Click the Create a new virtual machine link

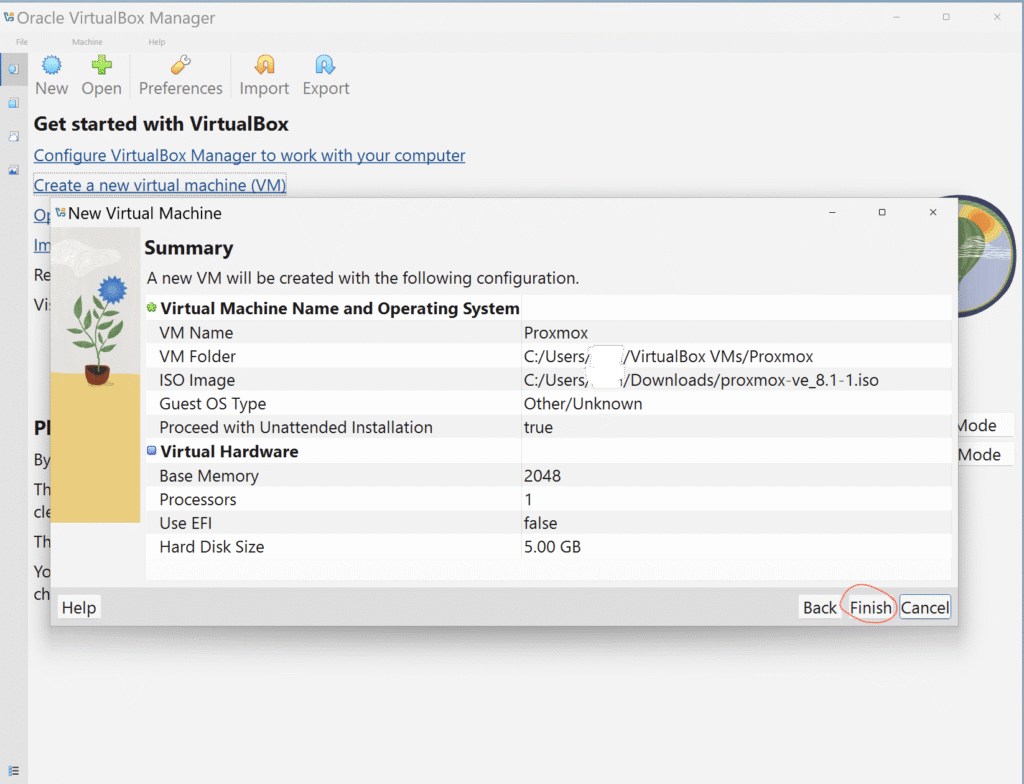click(160, 186)
